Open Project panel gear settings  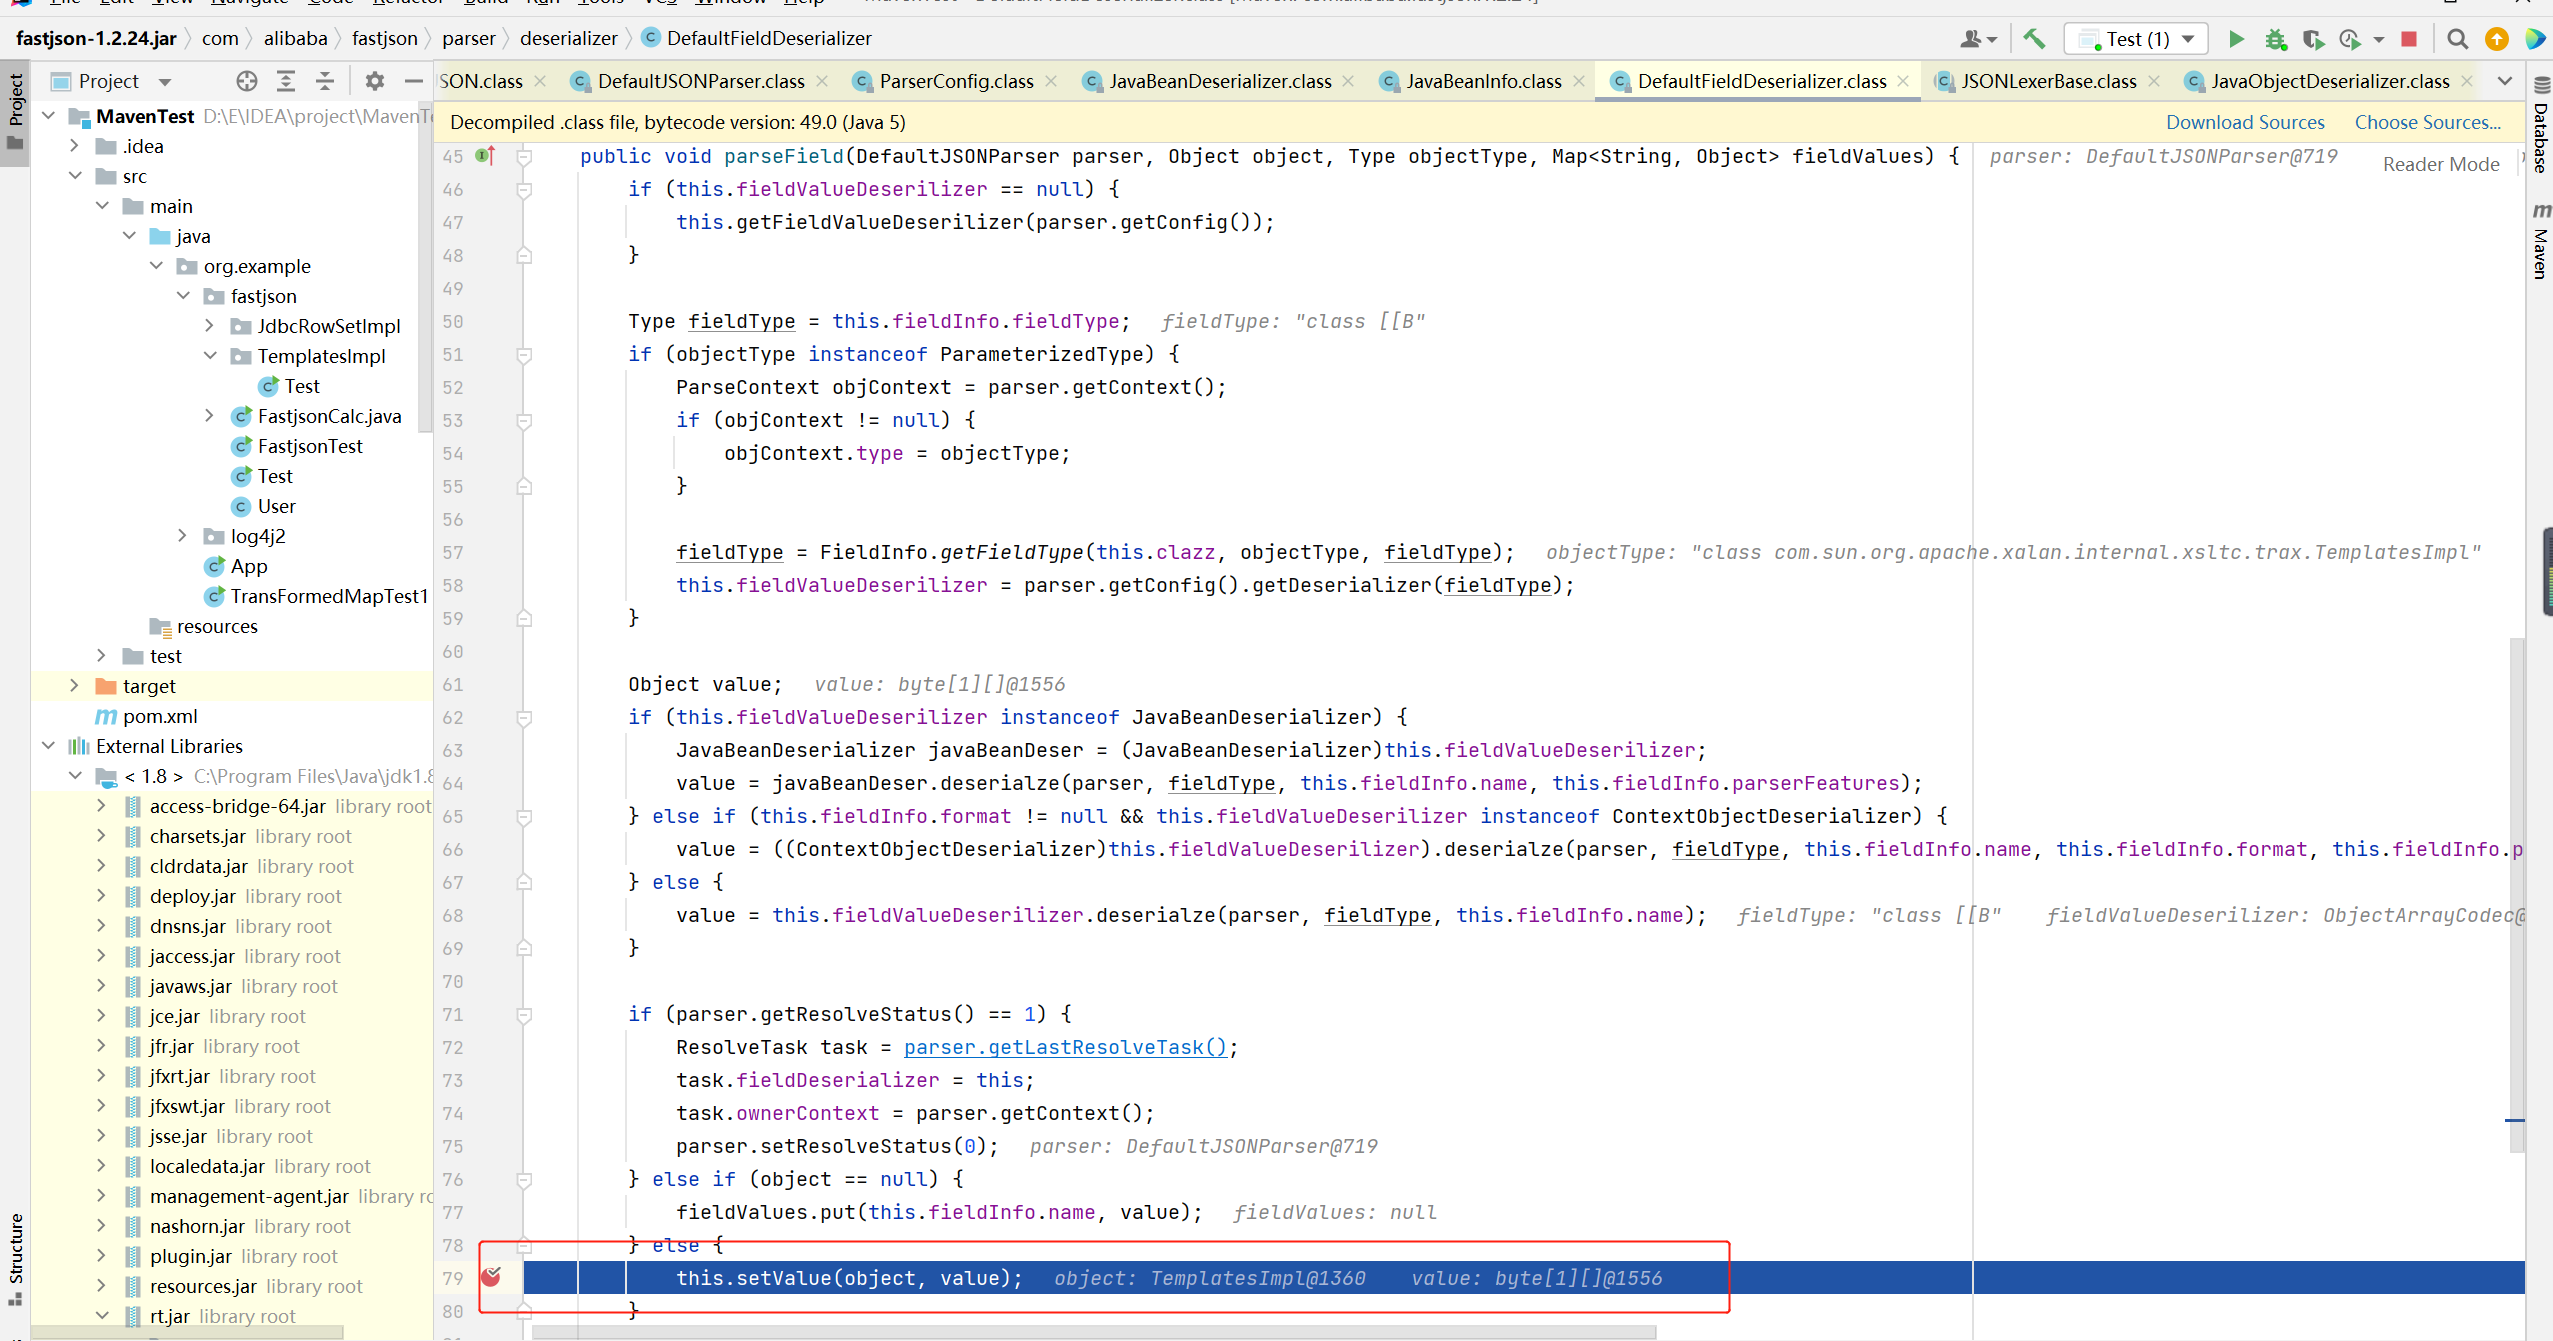pyautogui.click(x=374, y=81)
